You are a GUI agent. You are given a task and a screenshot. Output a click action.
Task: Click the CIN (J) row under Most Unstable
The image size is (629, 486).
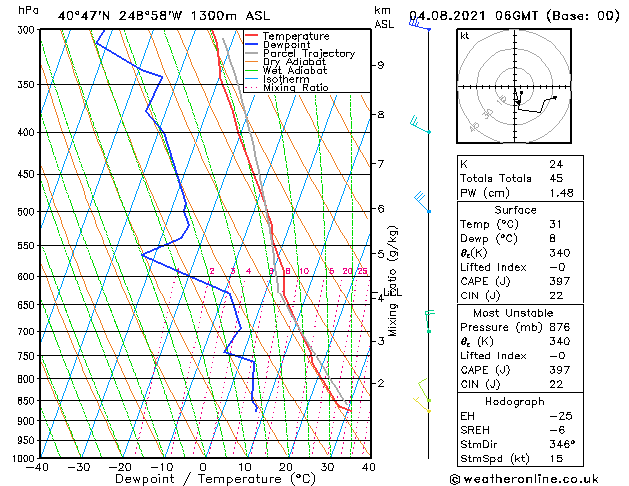click(x=520, y=384)
